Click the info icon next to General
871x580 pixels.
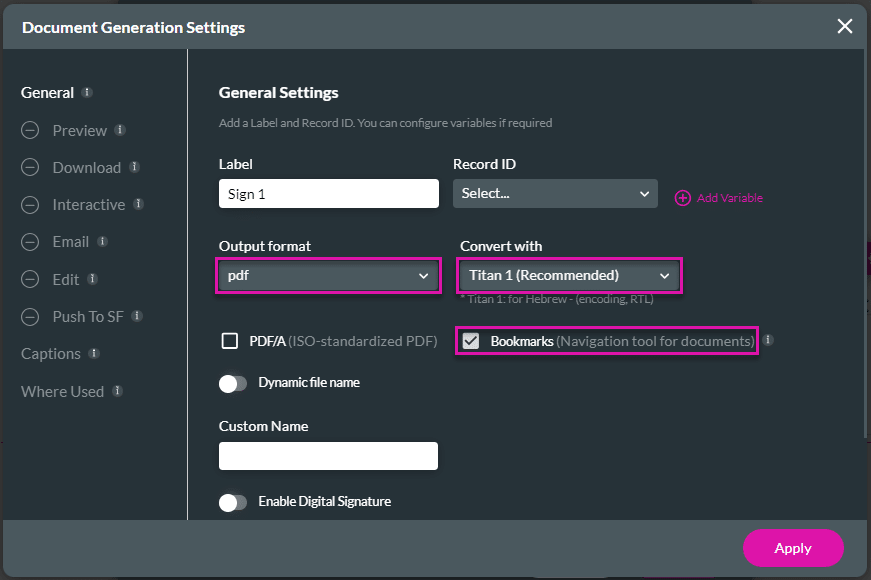[x=85, y=92]
